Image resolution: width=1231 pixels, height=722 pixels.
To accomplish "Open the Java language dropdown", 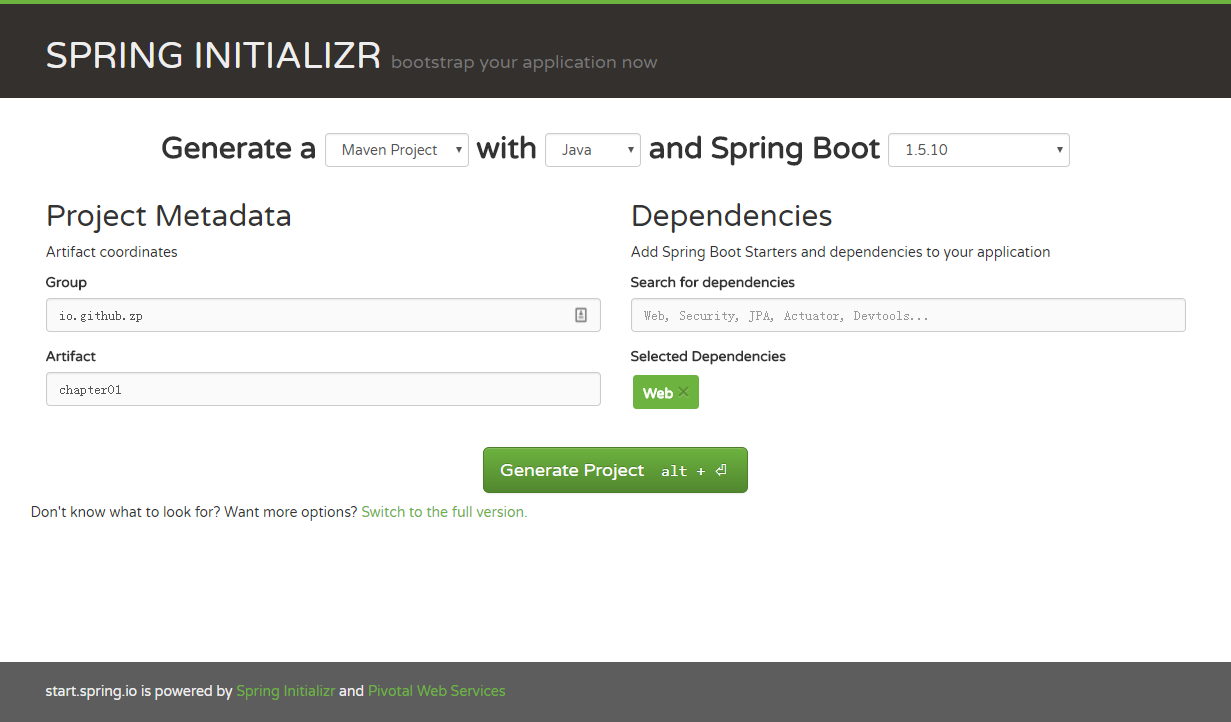I will (x=593, y=150).
